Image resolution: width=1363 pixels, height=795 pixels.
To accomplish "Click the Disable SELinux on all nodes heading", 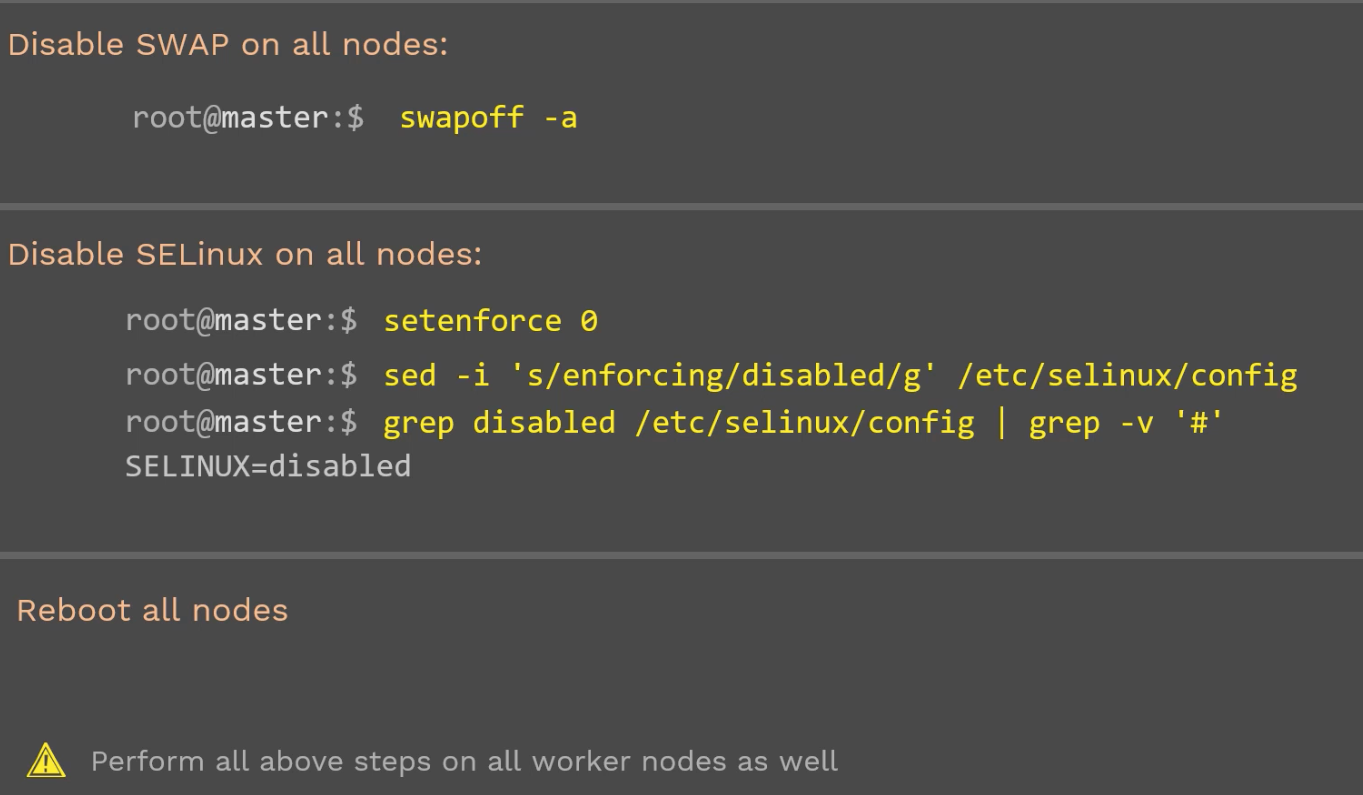I will tap(244, 255).
